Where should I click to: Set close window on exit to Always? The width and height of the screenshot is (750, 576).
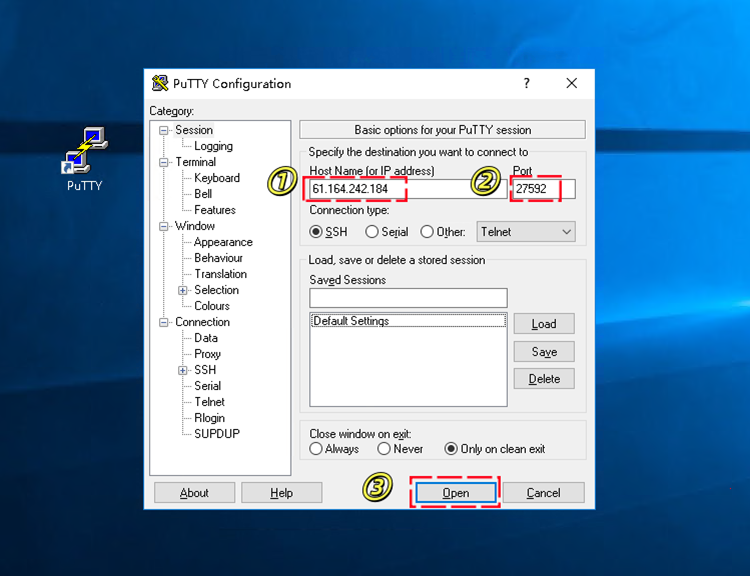click(316, 449)
